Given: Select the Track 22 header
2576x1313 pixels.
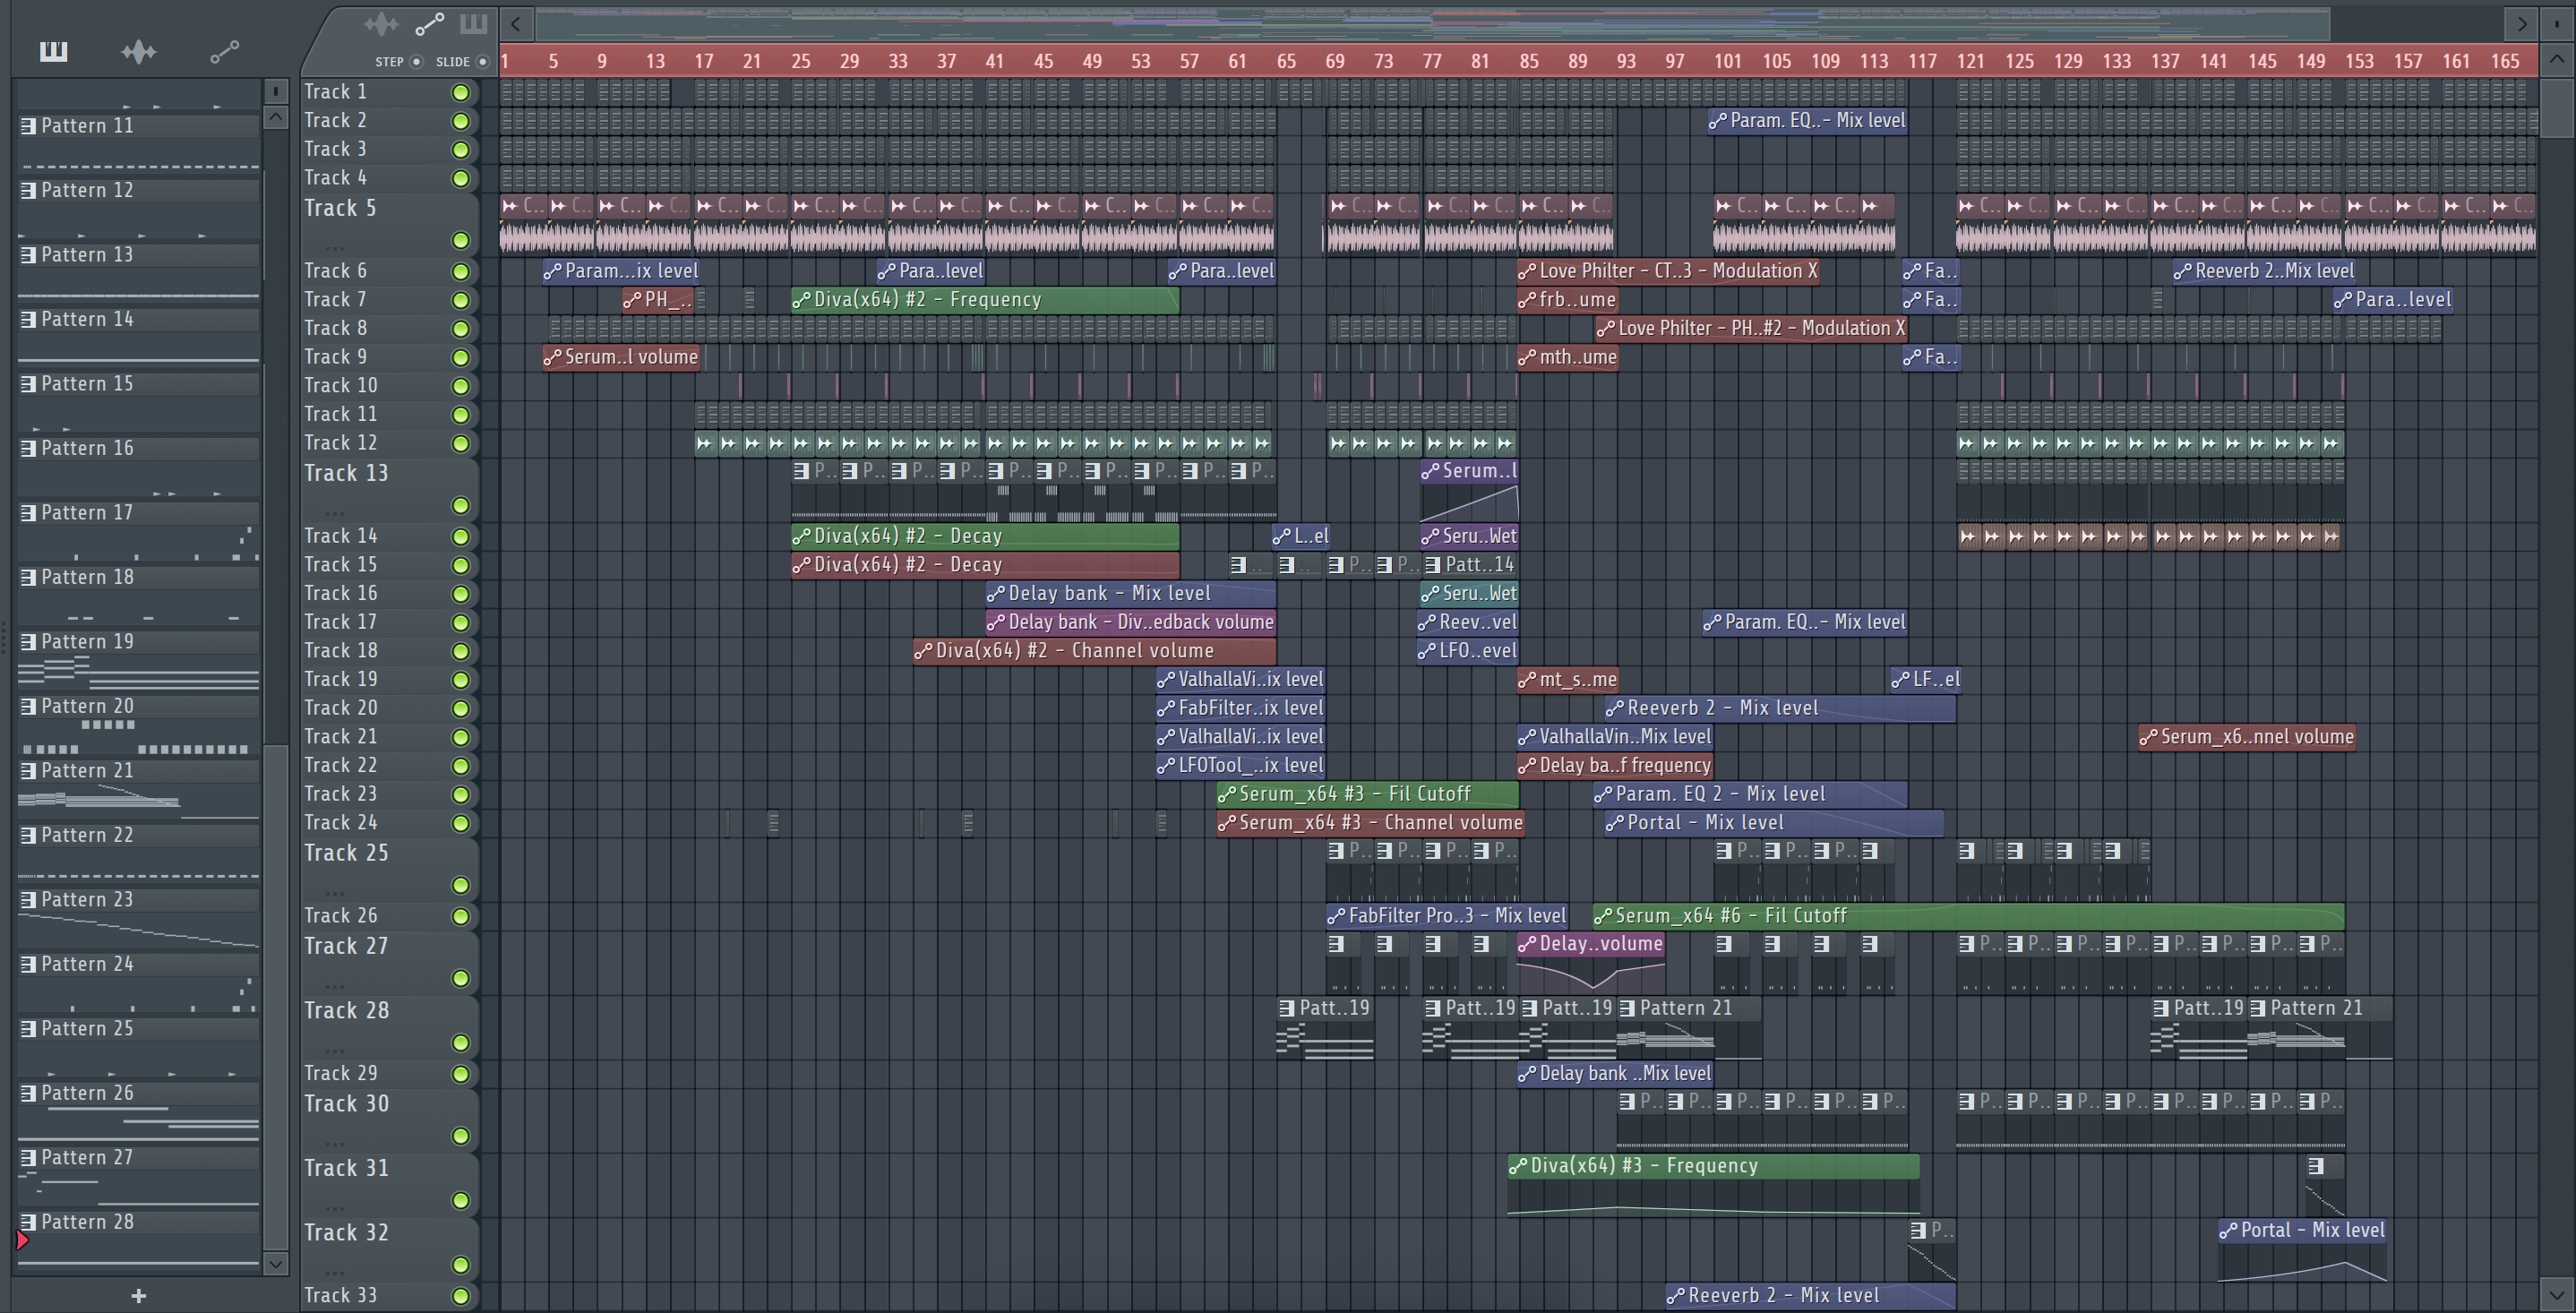Looking at the screenshot, I should click(x=390, y=766).
